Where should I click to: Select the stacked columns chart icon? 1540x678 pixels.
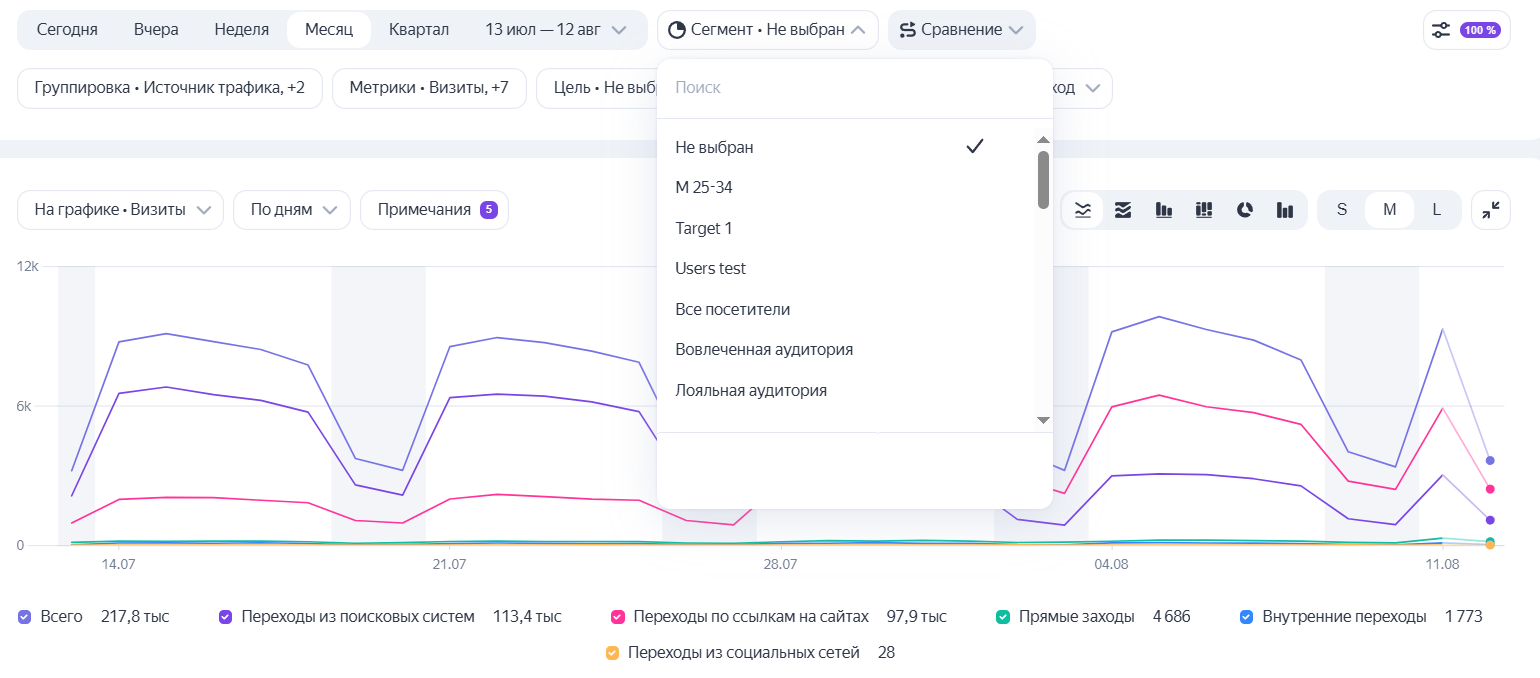[x=1164, y=210]
